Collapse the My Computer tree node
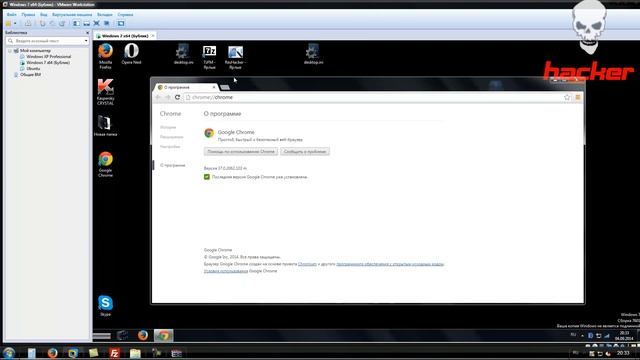Screen dimensions: 640x360 (10, 51)
